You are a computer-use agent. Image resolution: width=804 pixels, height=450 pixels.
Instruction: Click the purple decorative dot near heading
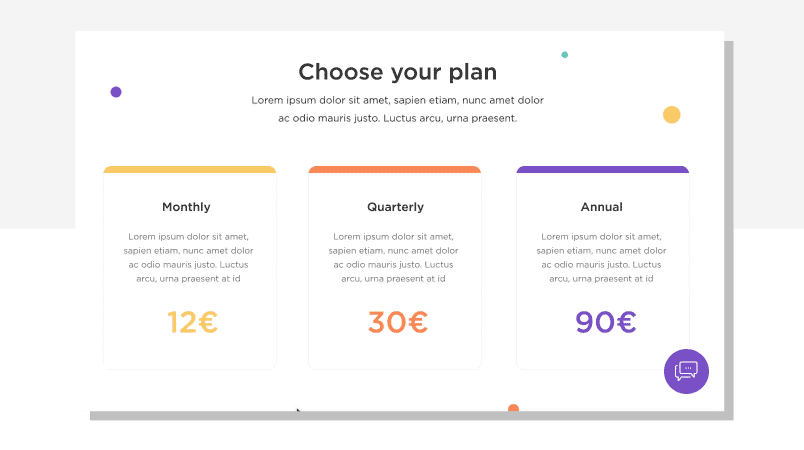pyautogui.click(x=116, y=92)
